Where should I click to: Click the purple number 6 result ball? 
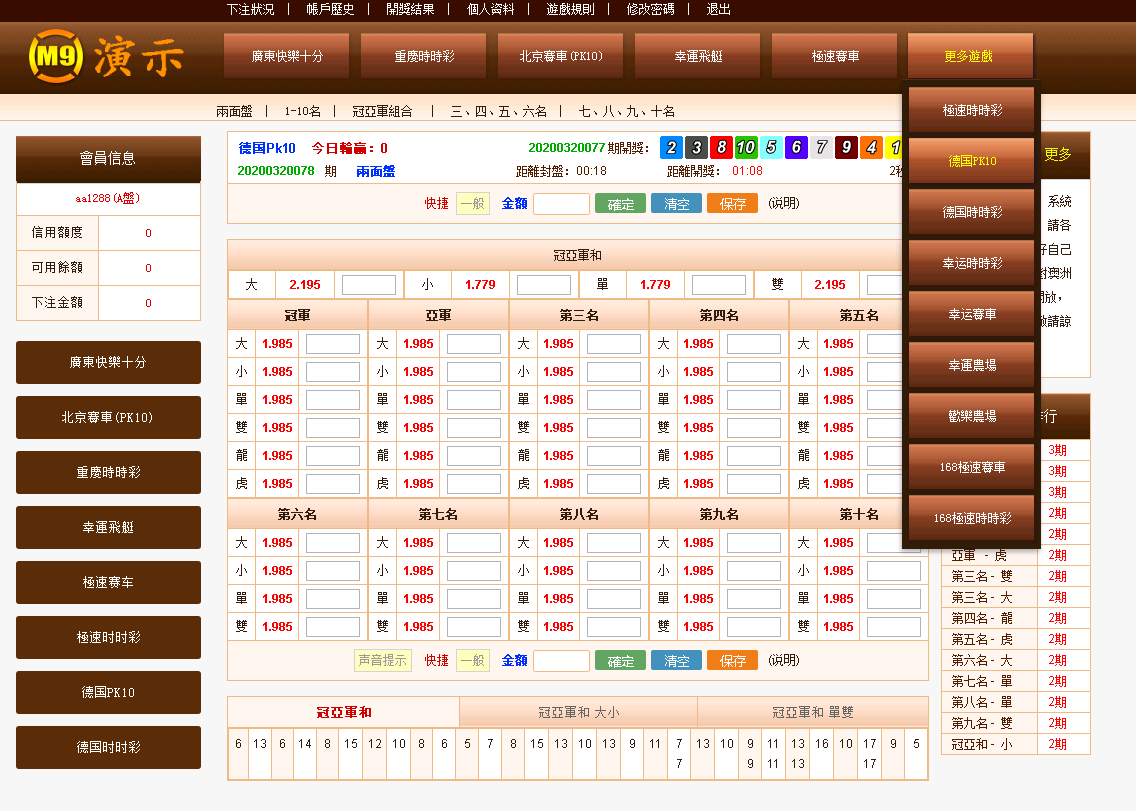(795, 147)
